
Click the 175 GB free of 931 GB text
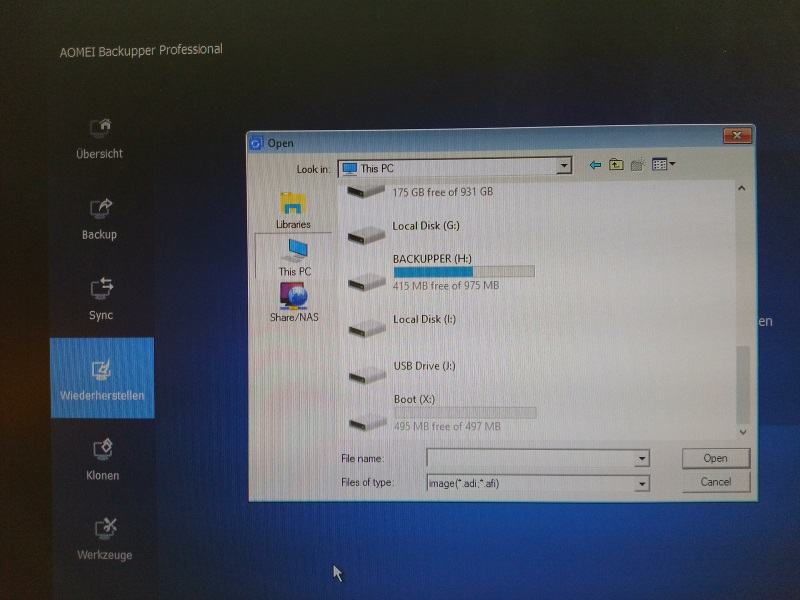click(x=442, y=192)
